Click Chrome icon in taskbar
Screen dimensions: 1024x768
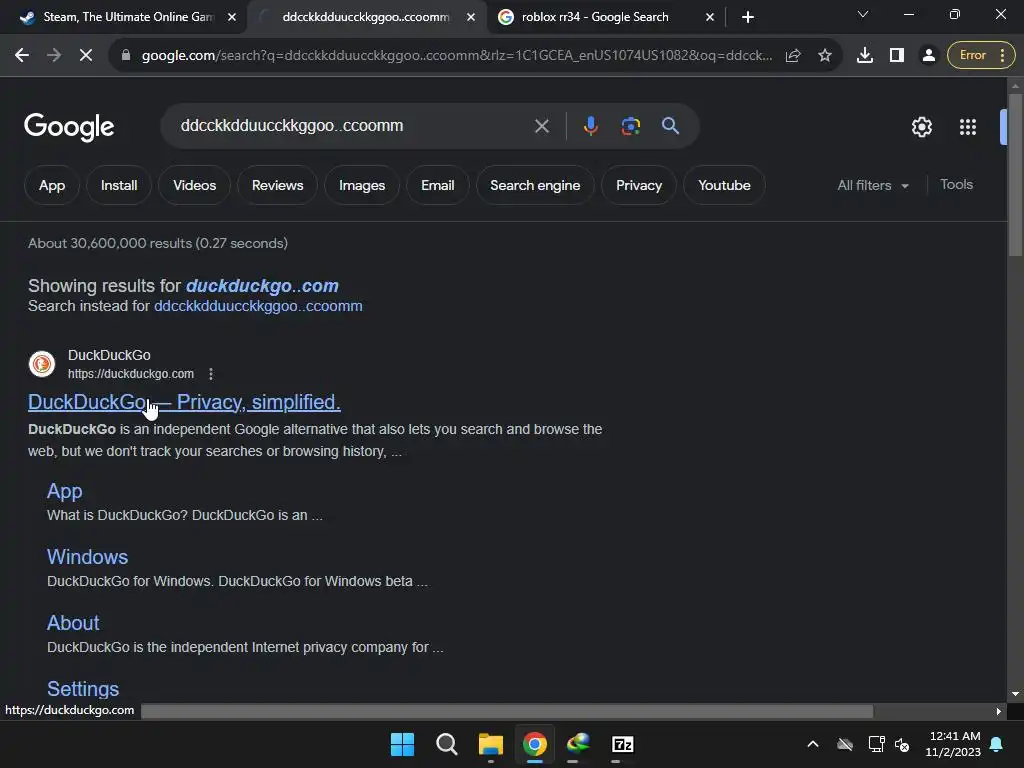pos(535,744)
